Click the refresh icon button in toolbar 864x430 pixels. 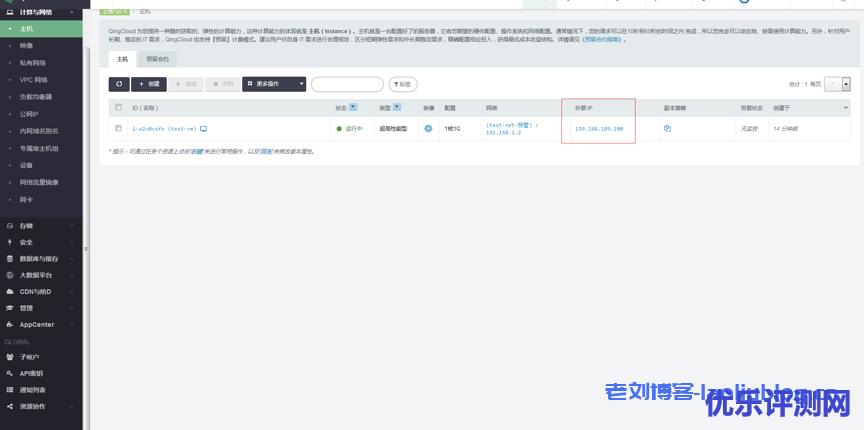tap(119, 84)
